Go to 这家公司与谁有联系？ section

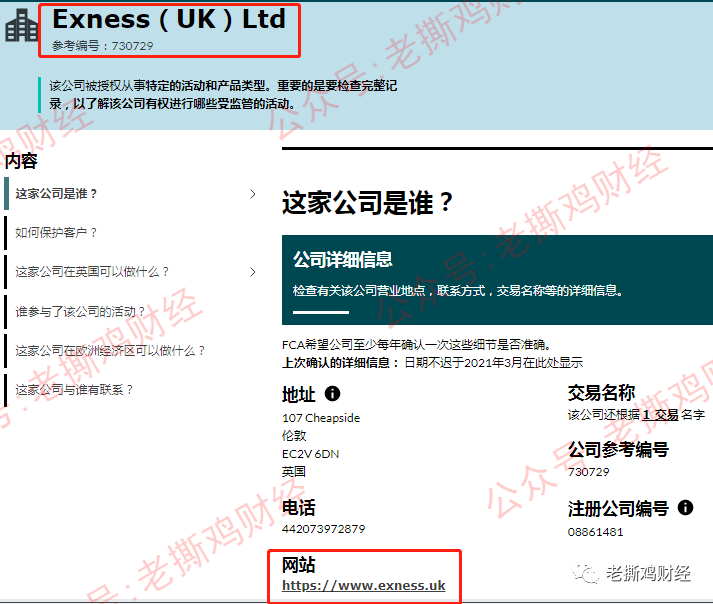74,390
